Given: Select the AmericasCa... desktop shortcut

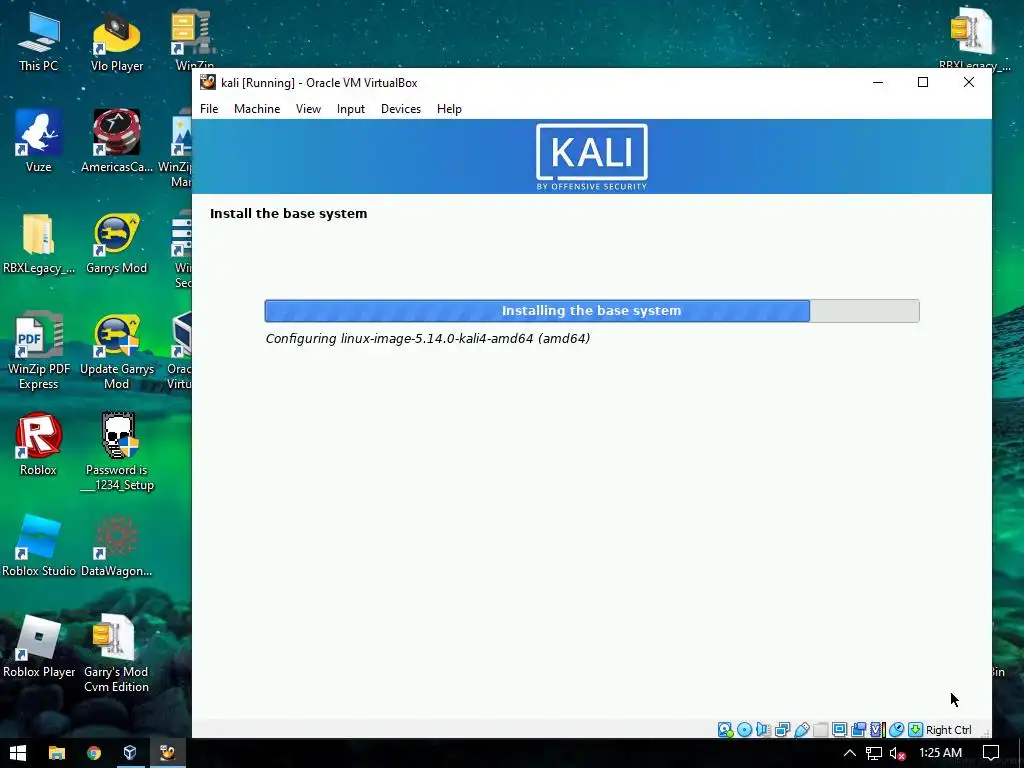Looking at the screenshot, I should click(117, 141).
